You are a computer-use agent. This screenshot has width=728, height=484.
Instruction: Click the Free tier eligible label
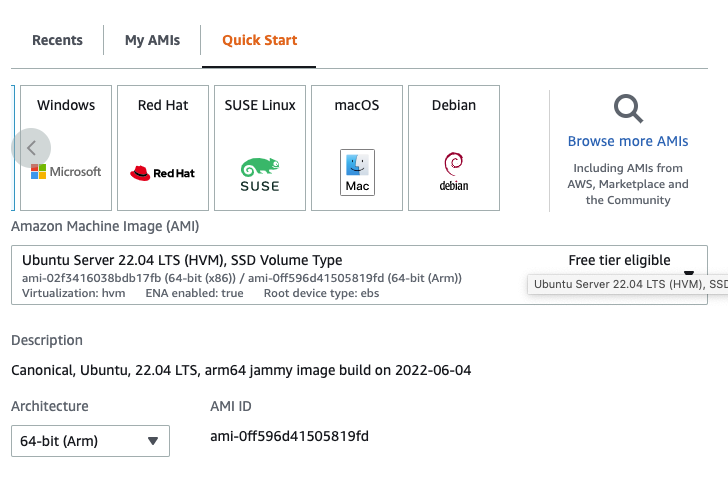click(x=619, y=260)
